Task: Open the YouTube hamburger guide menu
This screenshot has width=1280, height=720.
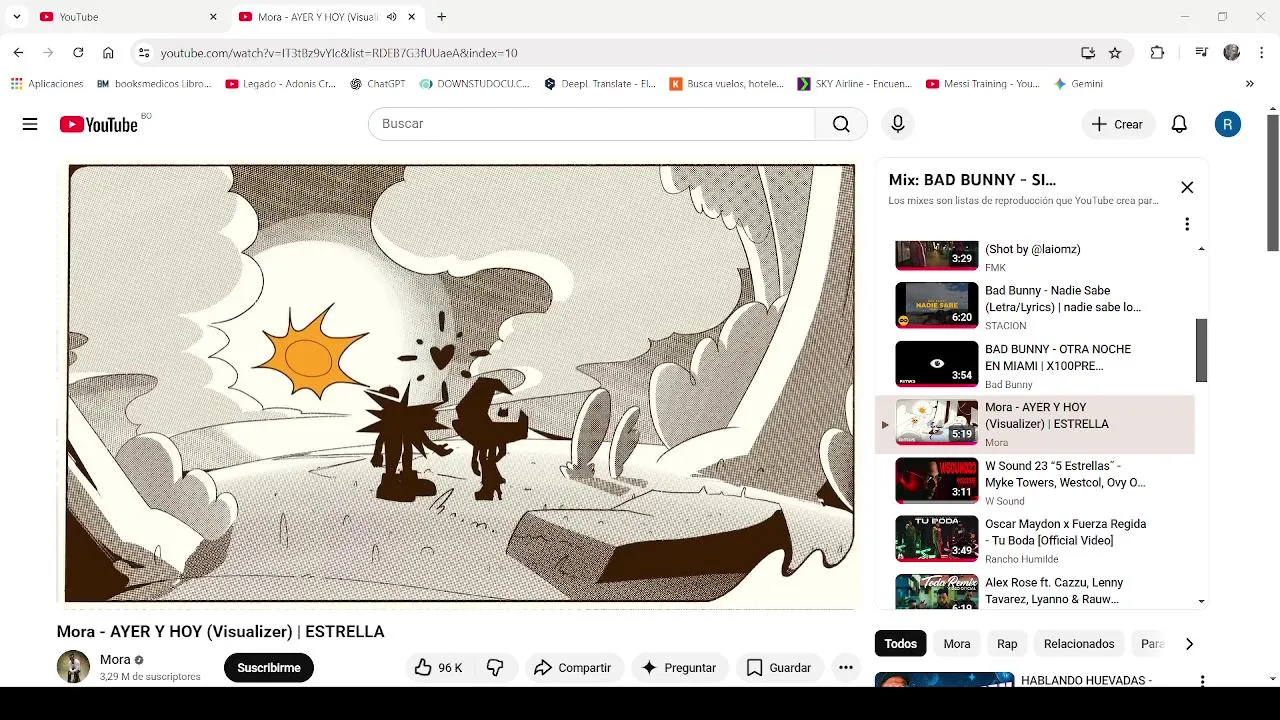Action: 30,124
